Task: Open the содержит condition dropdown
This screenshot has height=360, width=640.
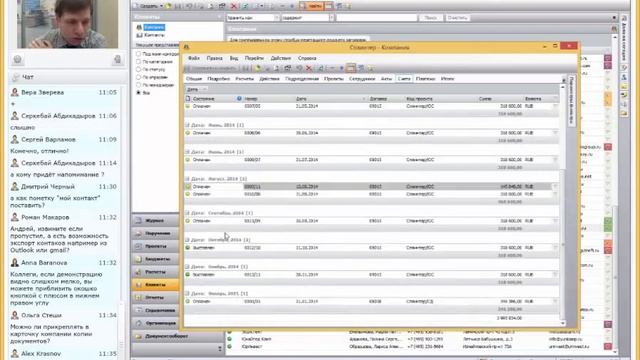Action: tap(331, 18)
